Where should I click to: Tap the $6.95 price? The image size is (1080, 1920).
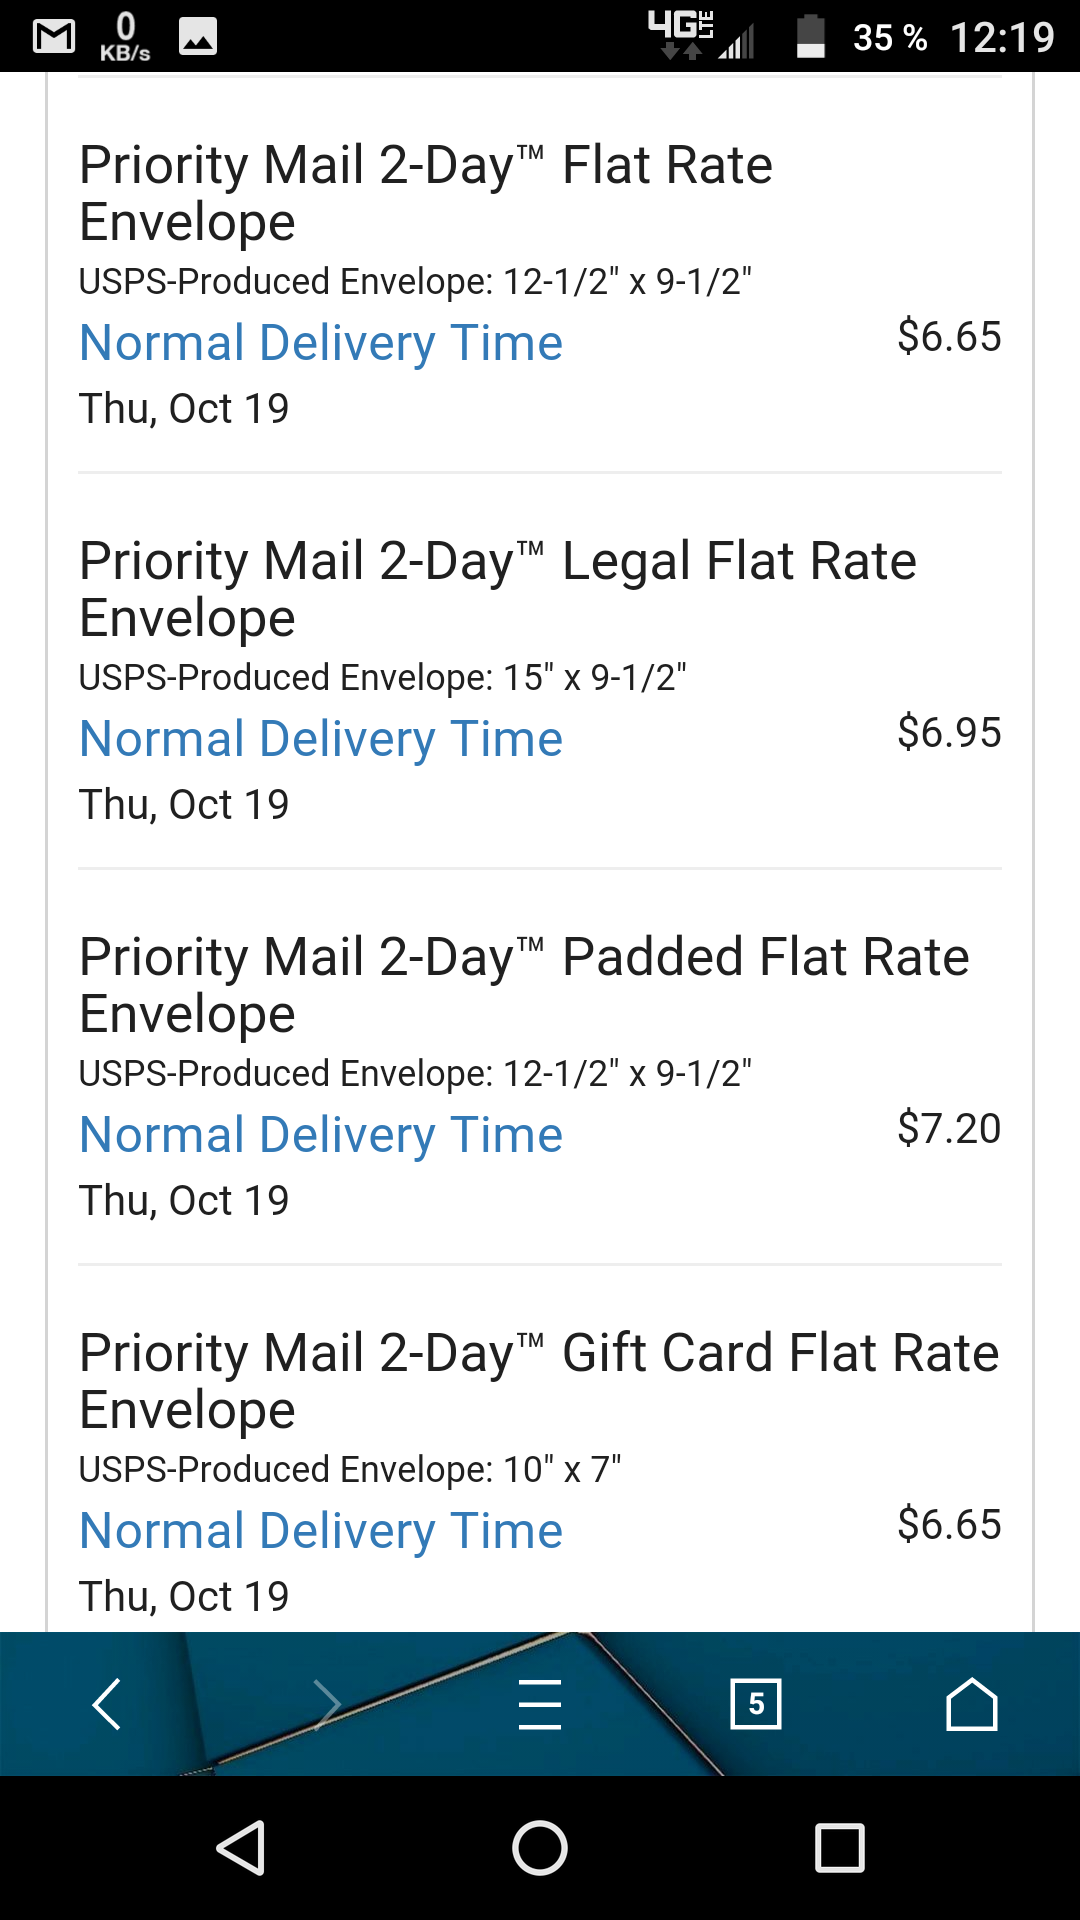(x=949, y=732)
